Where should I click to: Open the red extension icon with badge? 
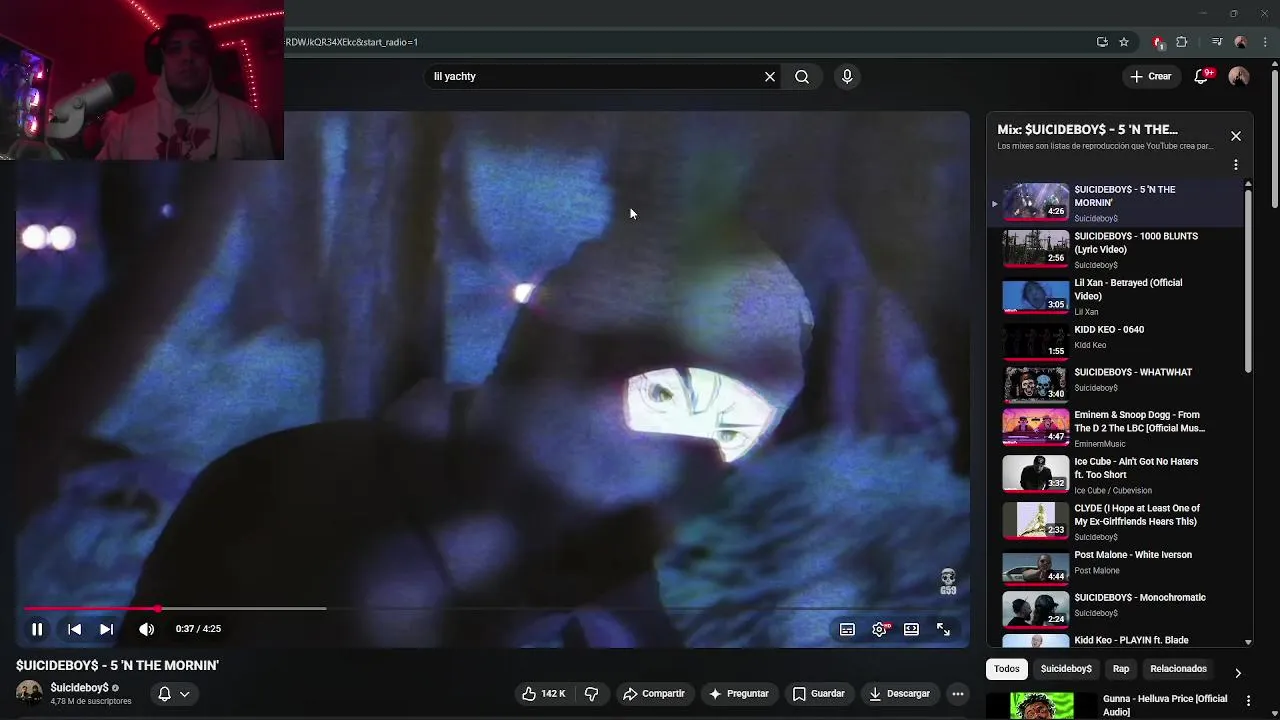pos(1158,42)
